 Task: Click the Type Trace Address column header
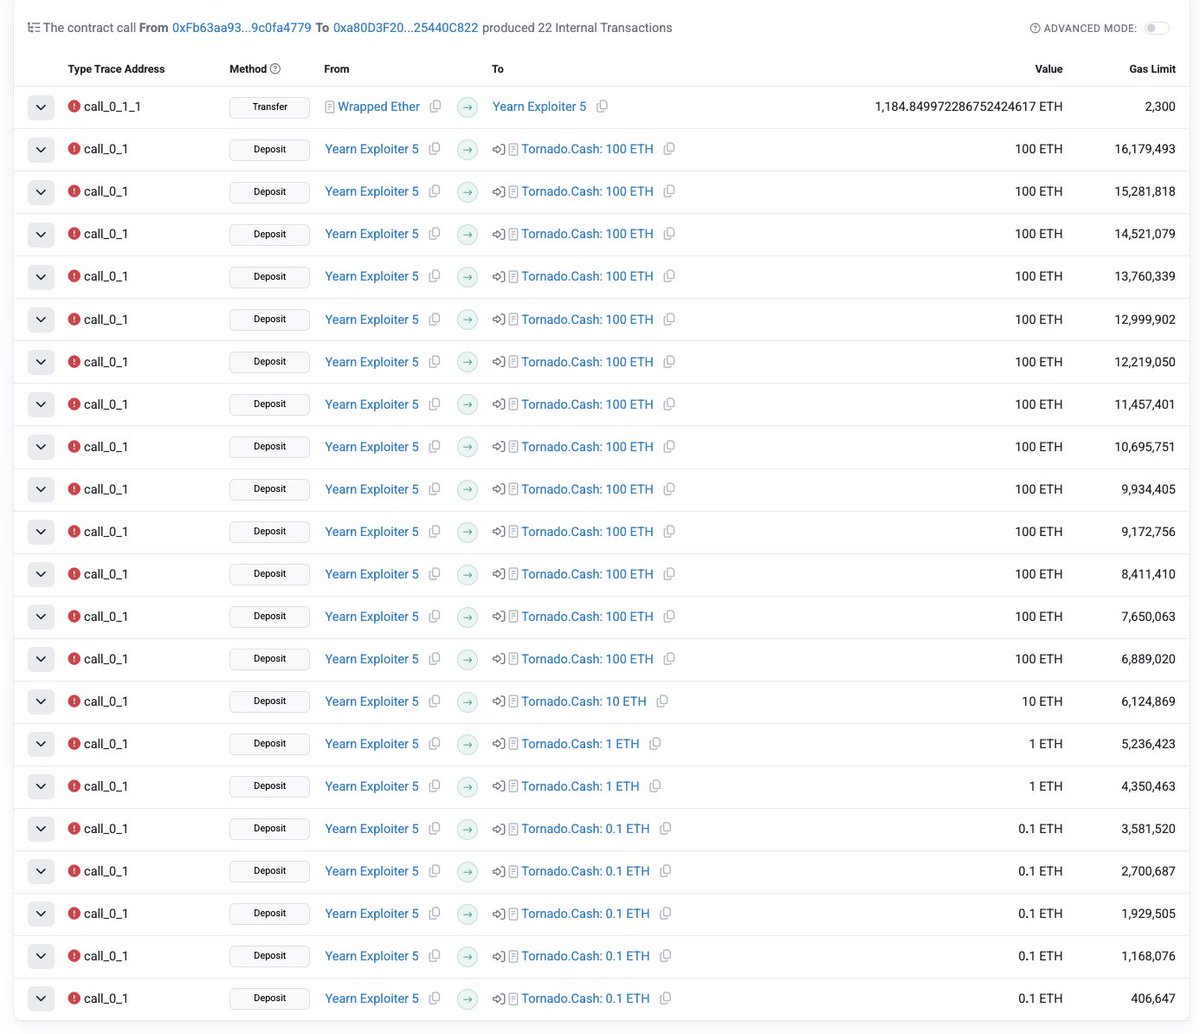[116, 69]
